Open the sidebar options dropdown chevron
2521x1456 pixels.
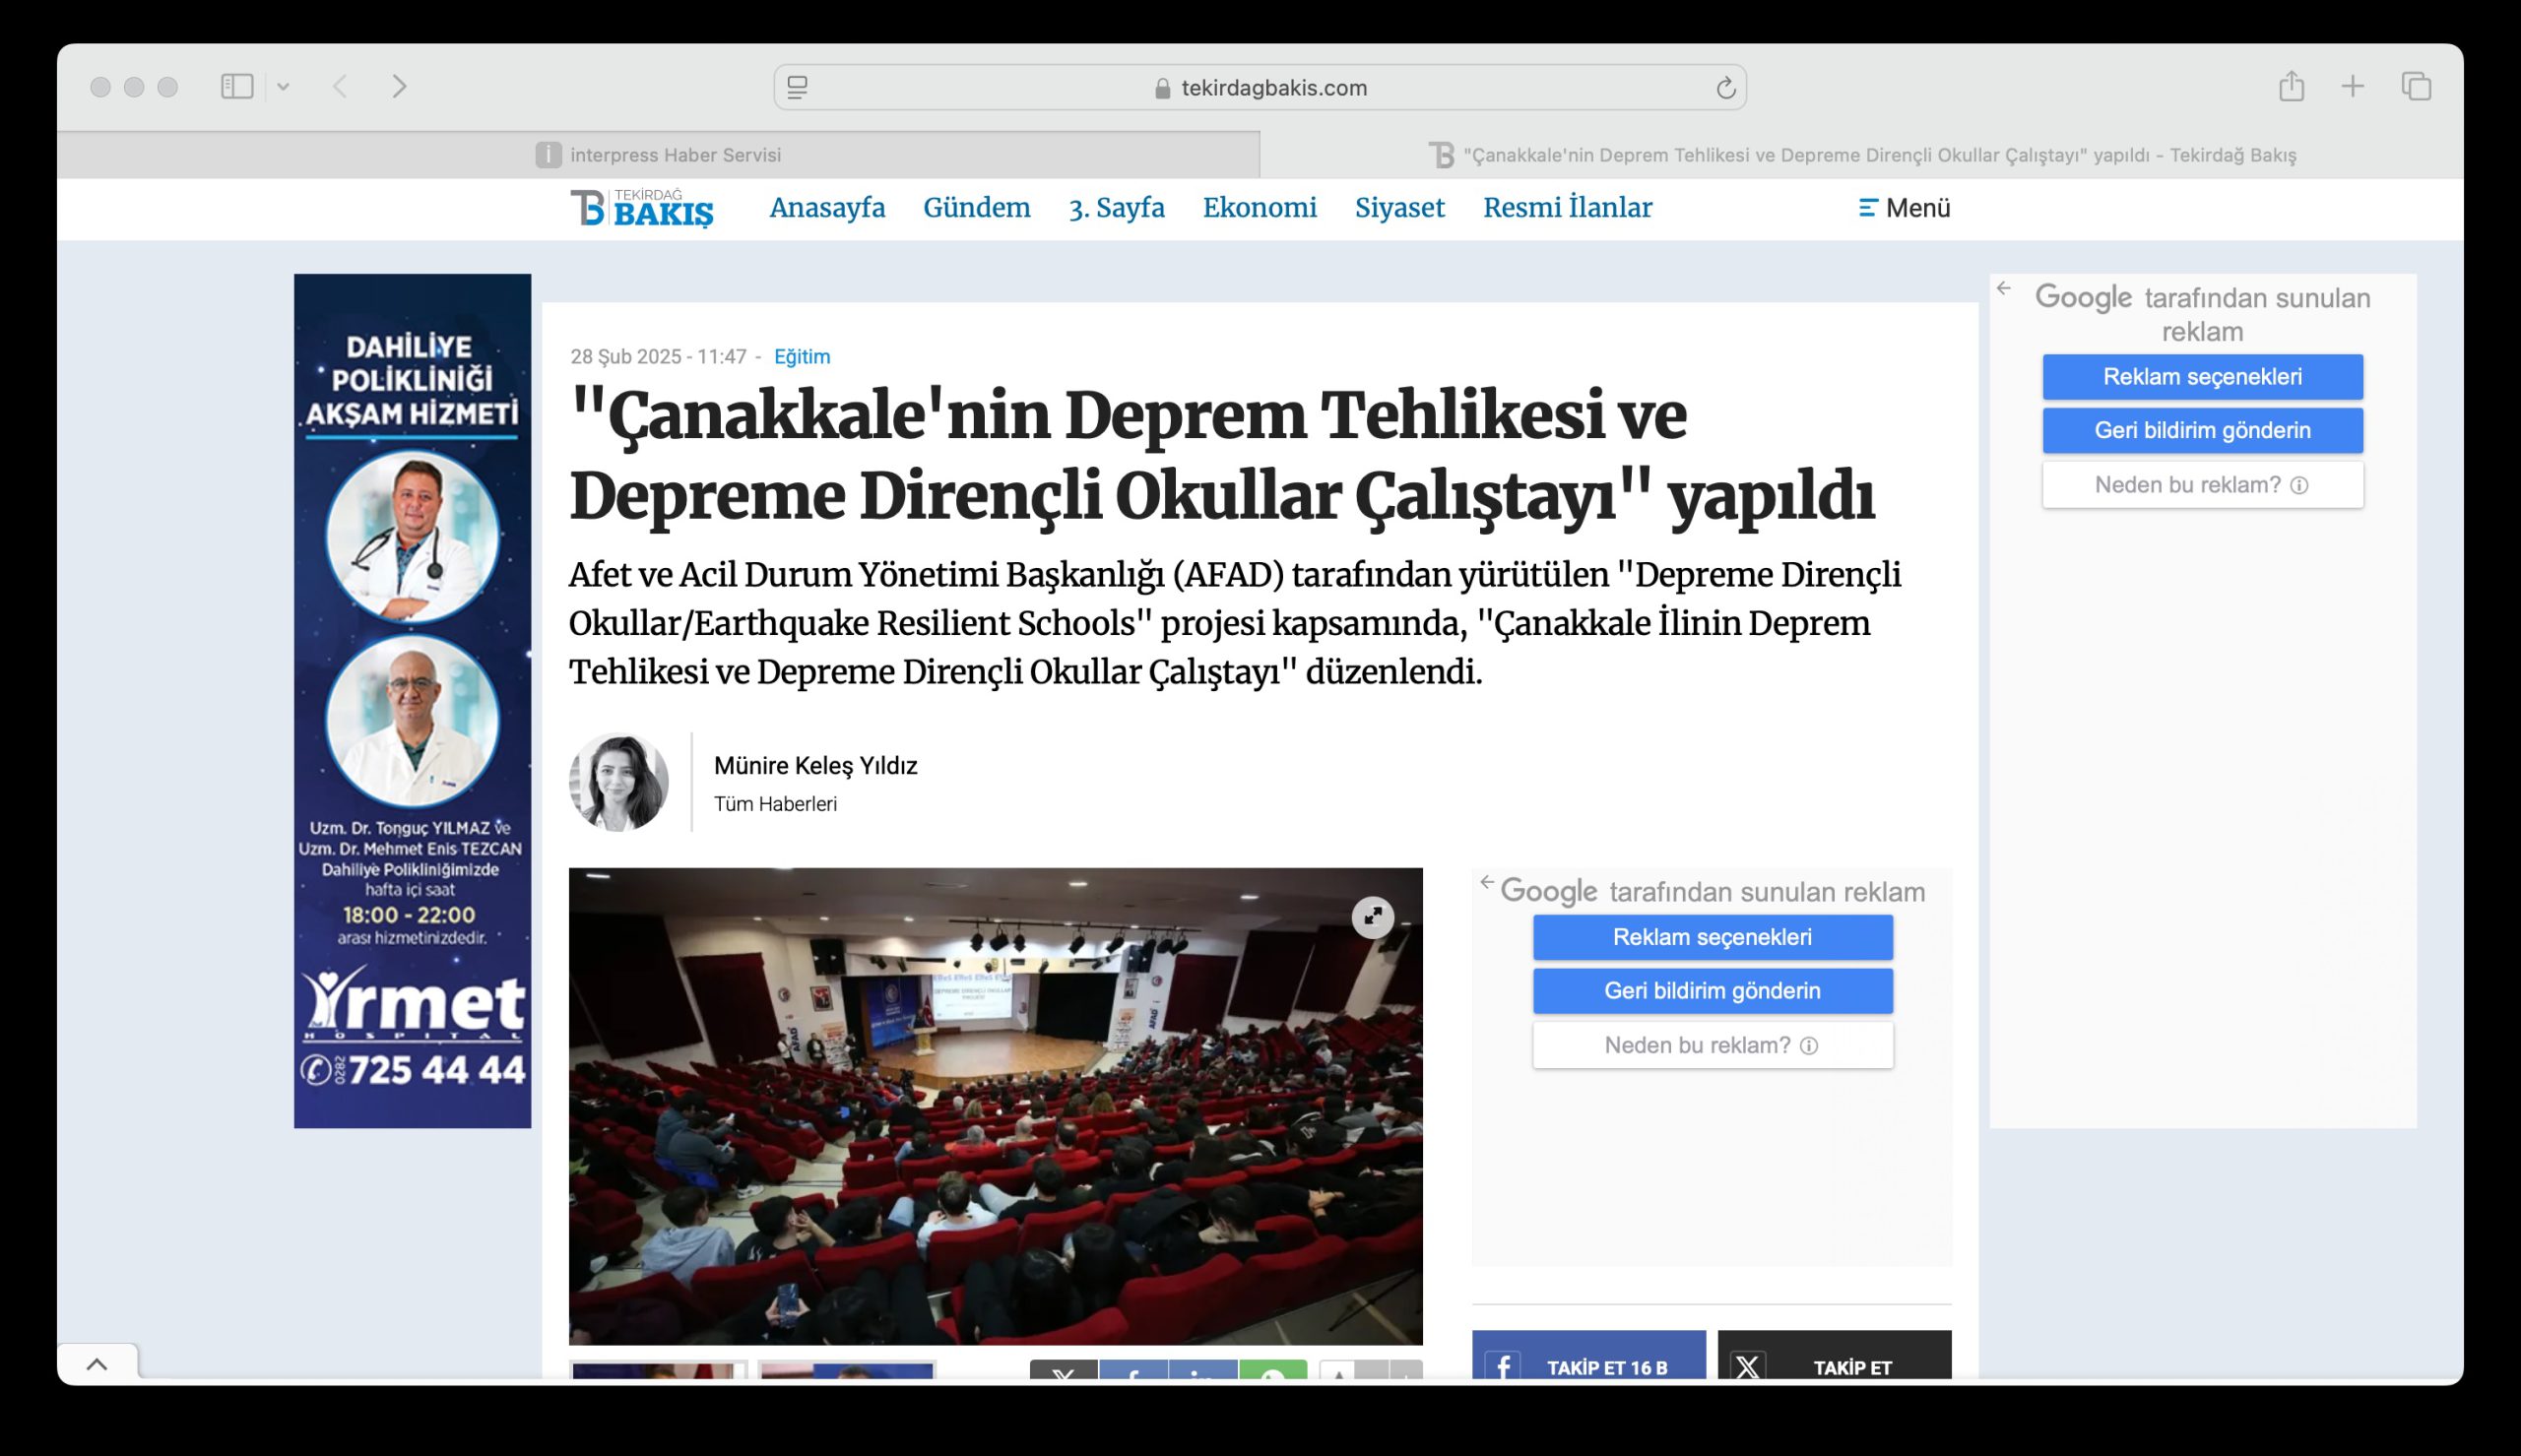[283, 87]
